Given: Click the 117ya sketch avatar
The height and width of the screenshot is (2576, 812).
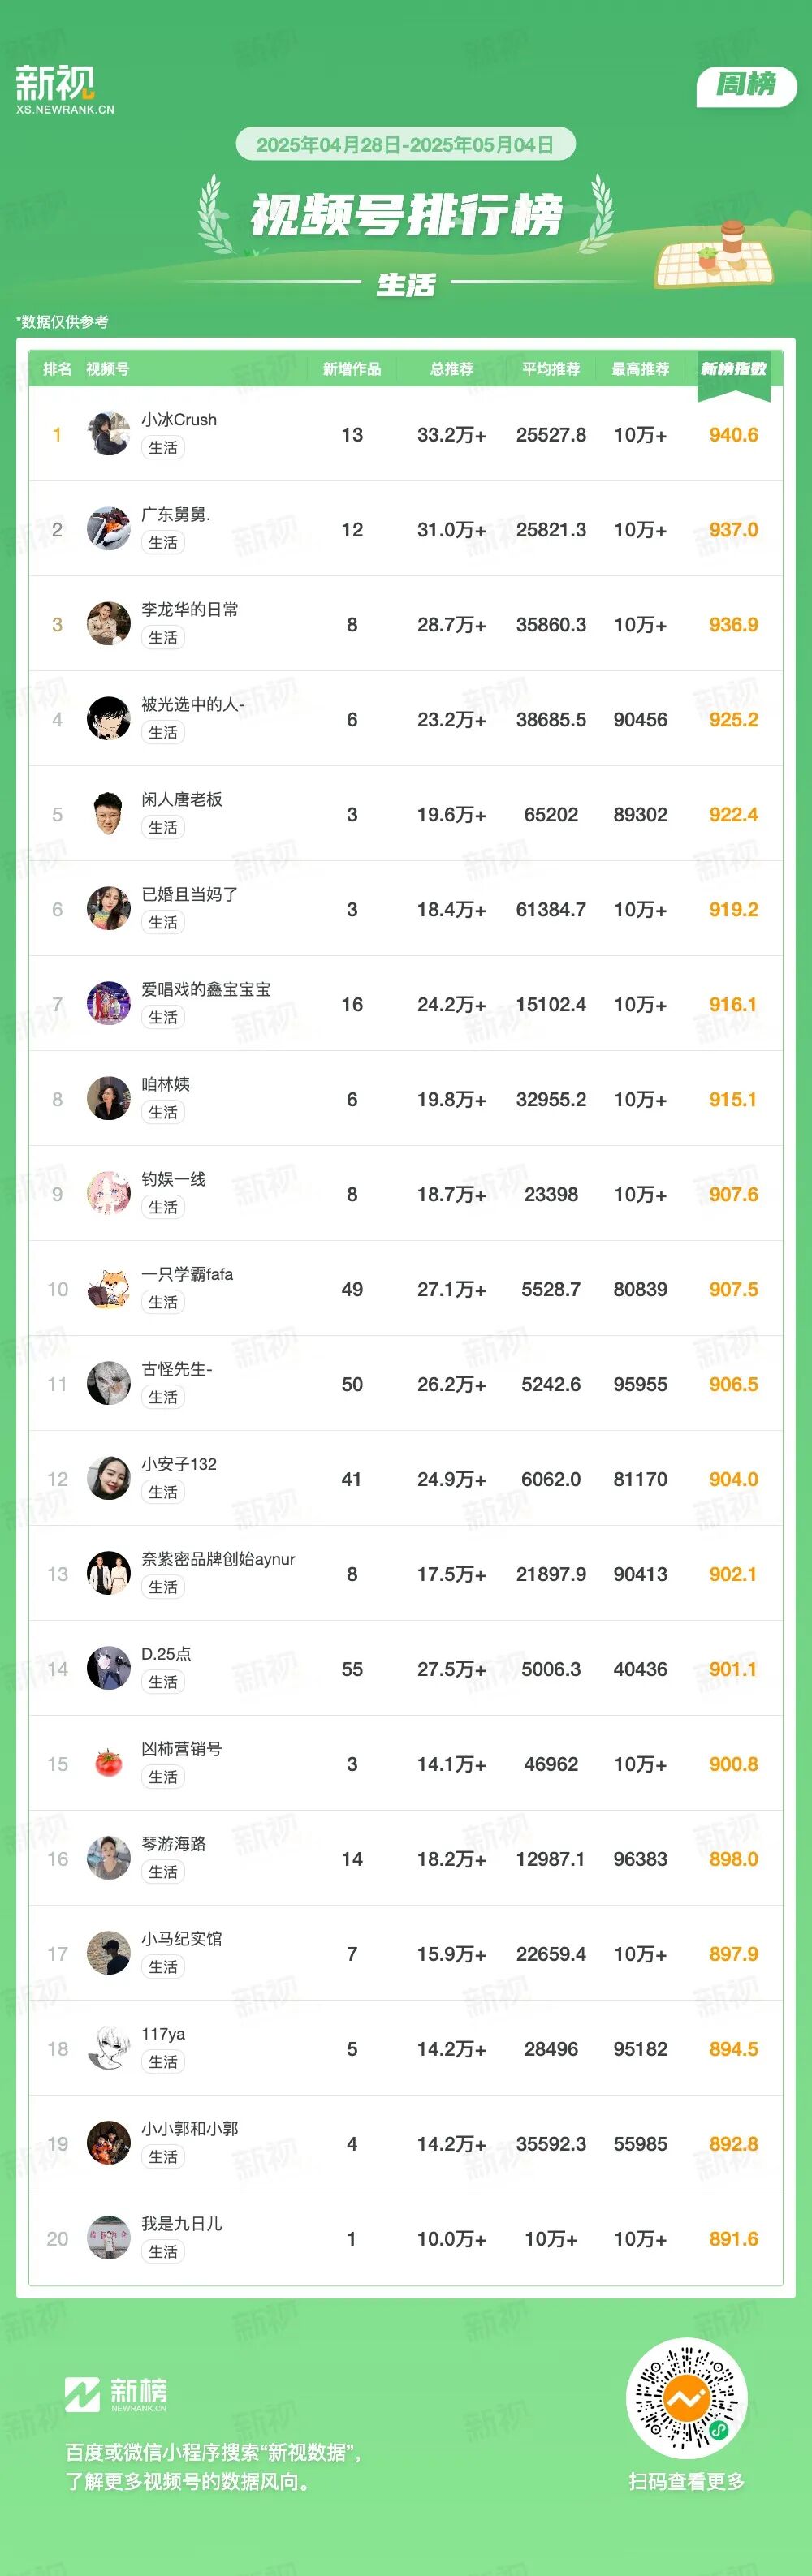Looking at the screenshot, I should coord(108,2048).
